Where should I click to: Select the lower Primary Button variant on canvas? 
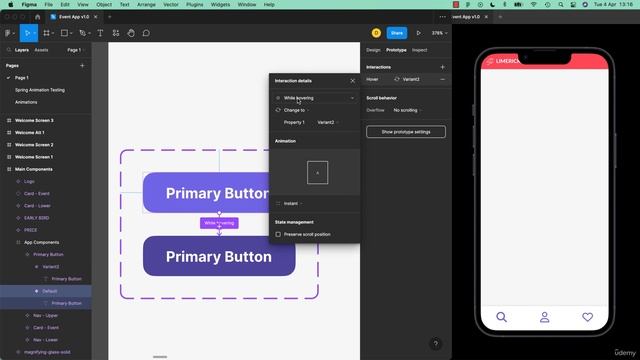point(219,256)
